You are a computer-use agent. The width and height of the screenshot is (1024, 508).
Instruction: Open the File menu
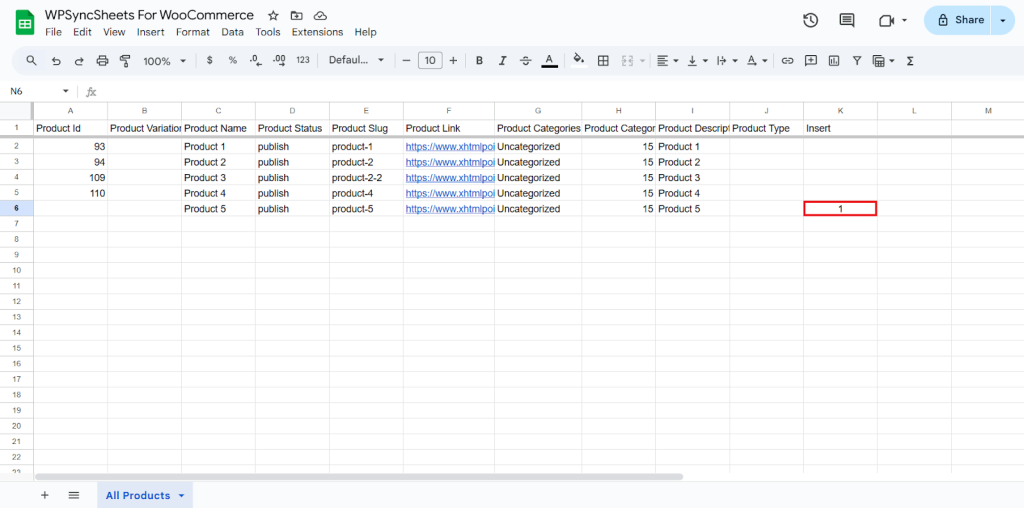[54, 32]
